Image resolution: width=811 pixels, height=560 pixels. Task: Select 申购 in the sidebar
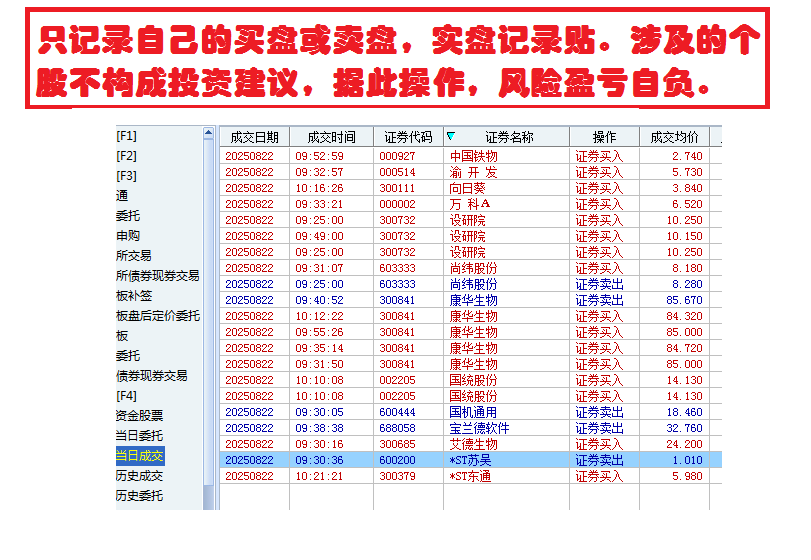128,236
